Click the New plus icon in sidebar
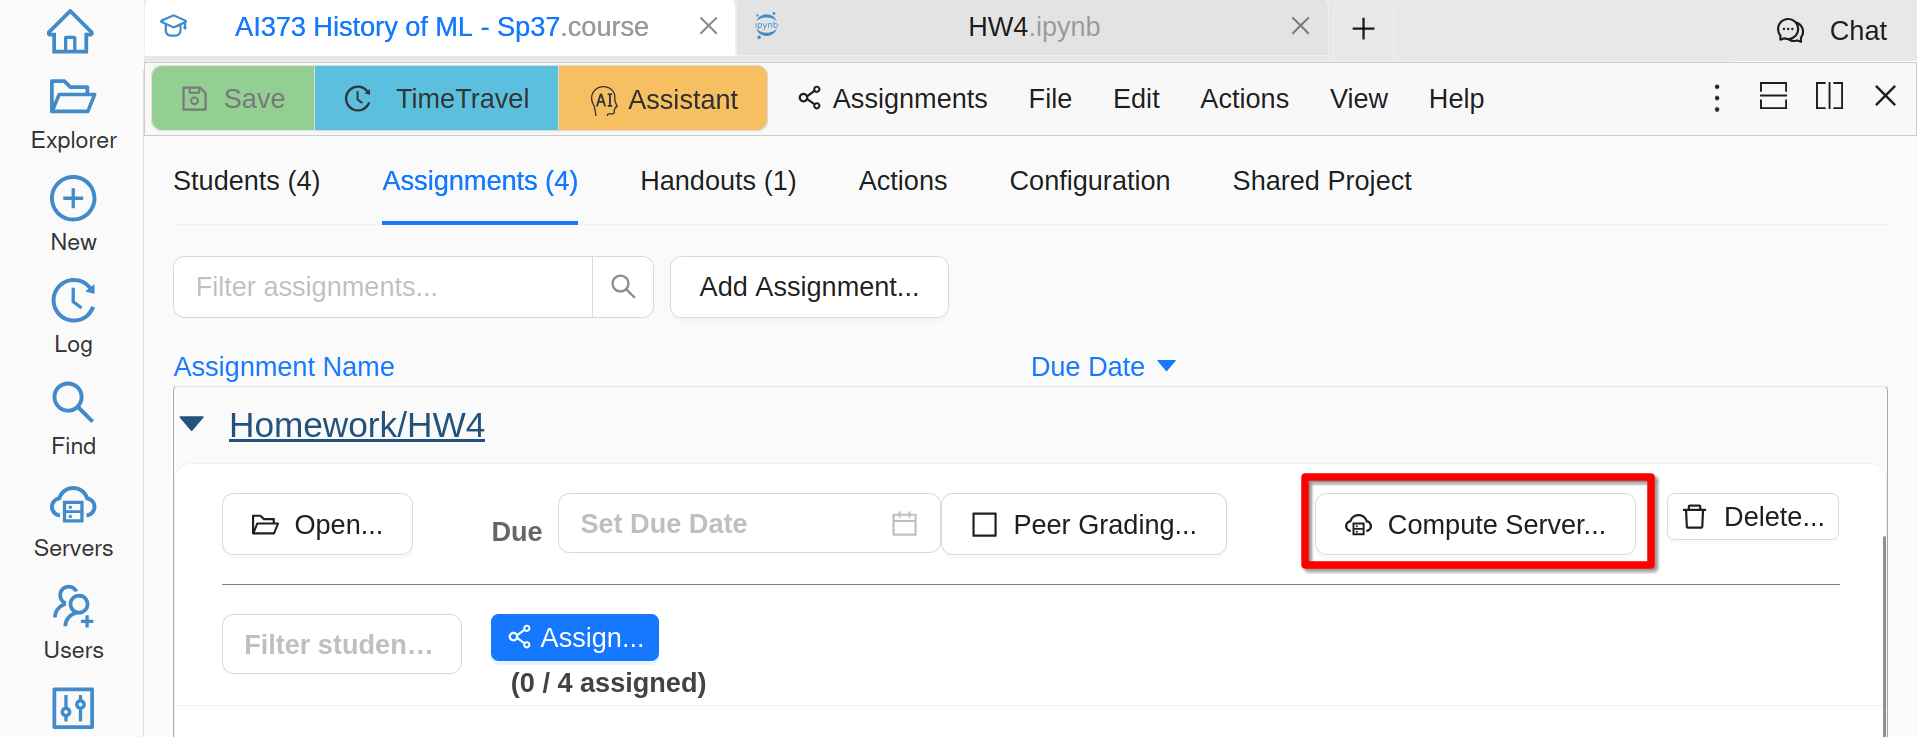 pos(73,199)
